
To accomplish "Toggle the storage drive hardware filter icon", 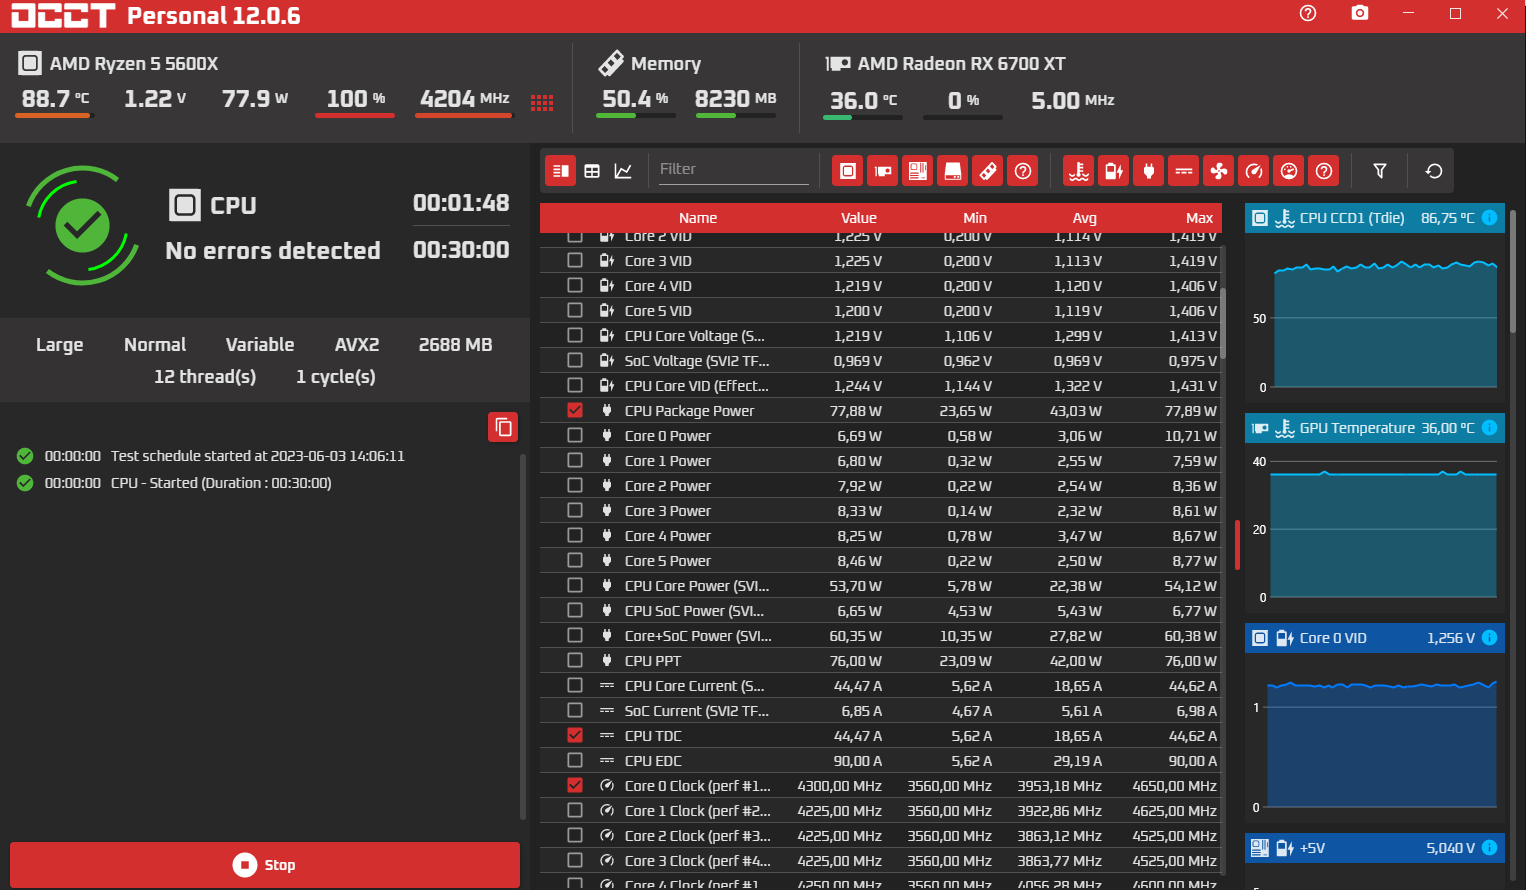I will click(953, 171).
